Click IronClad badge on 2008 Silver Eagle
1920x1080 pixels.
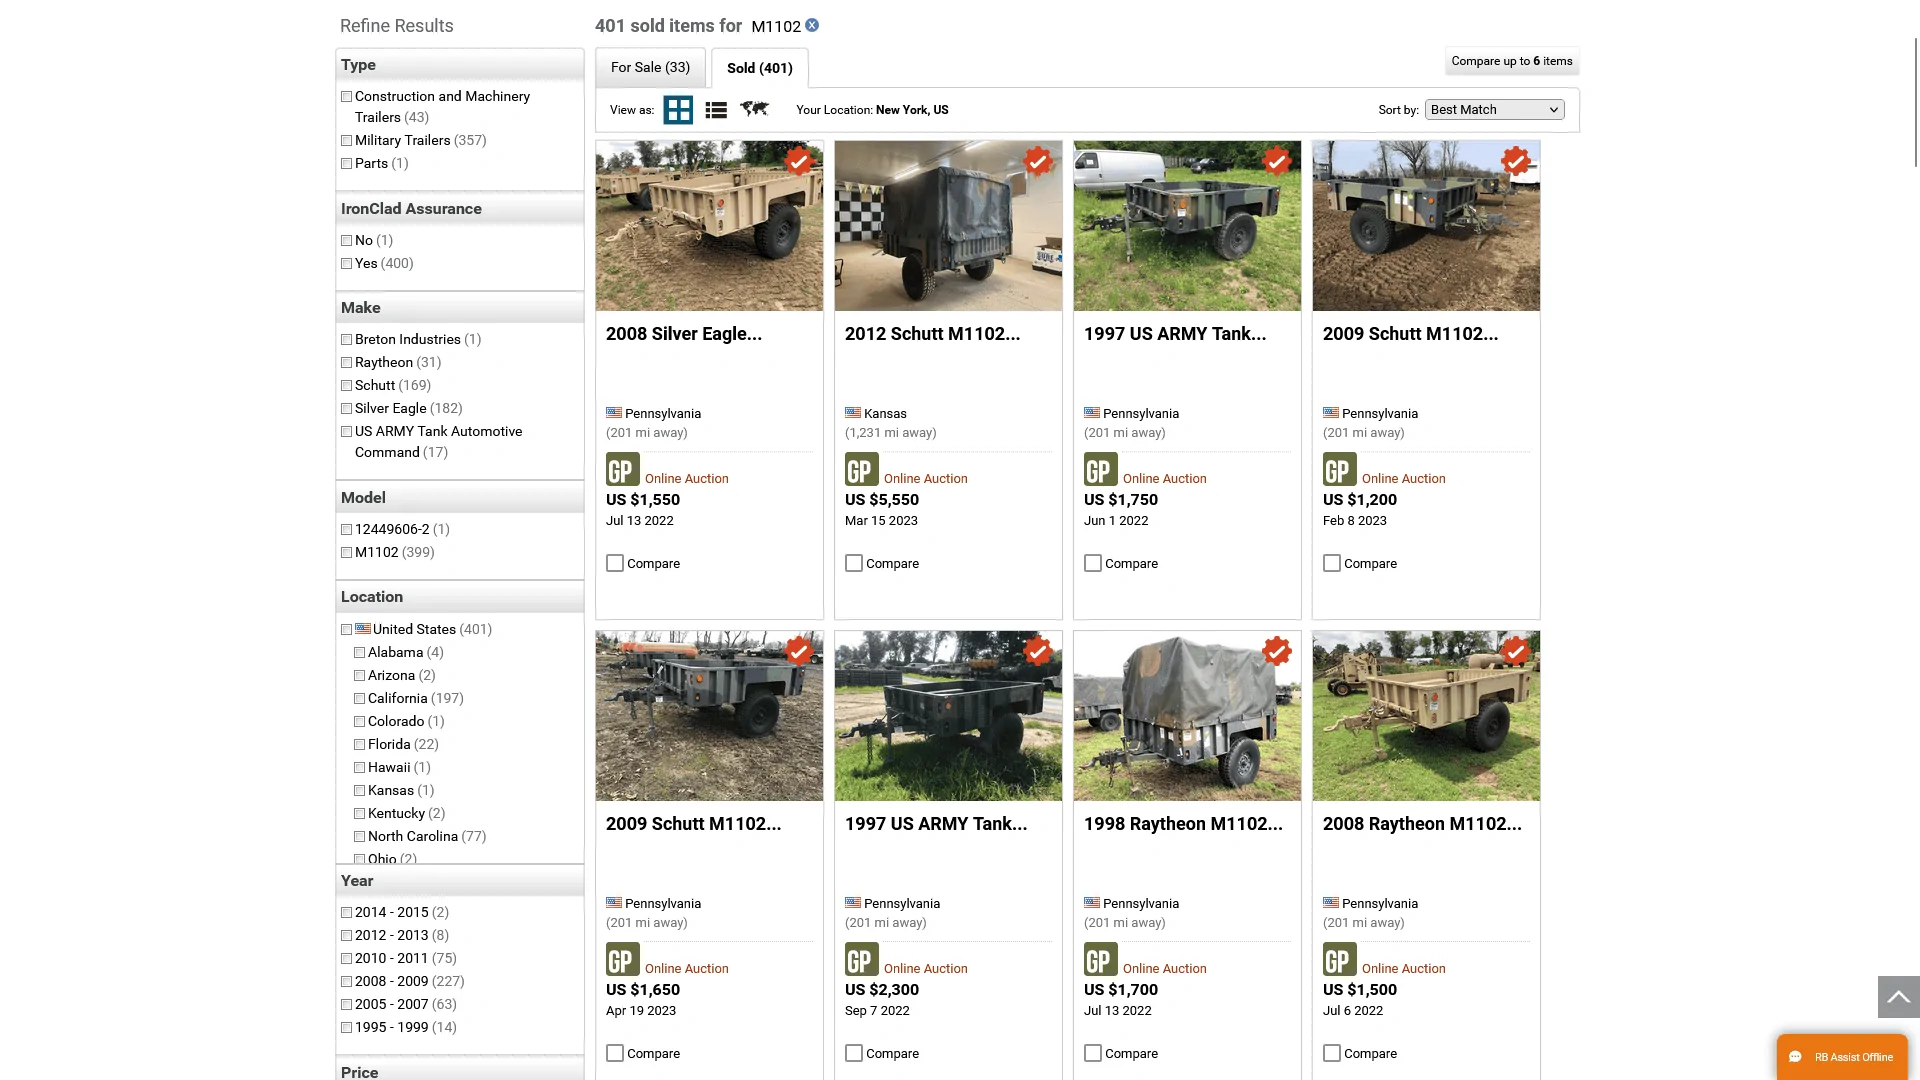[798, 161]
